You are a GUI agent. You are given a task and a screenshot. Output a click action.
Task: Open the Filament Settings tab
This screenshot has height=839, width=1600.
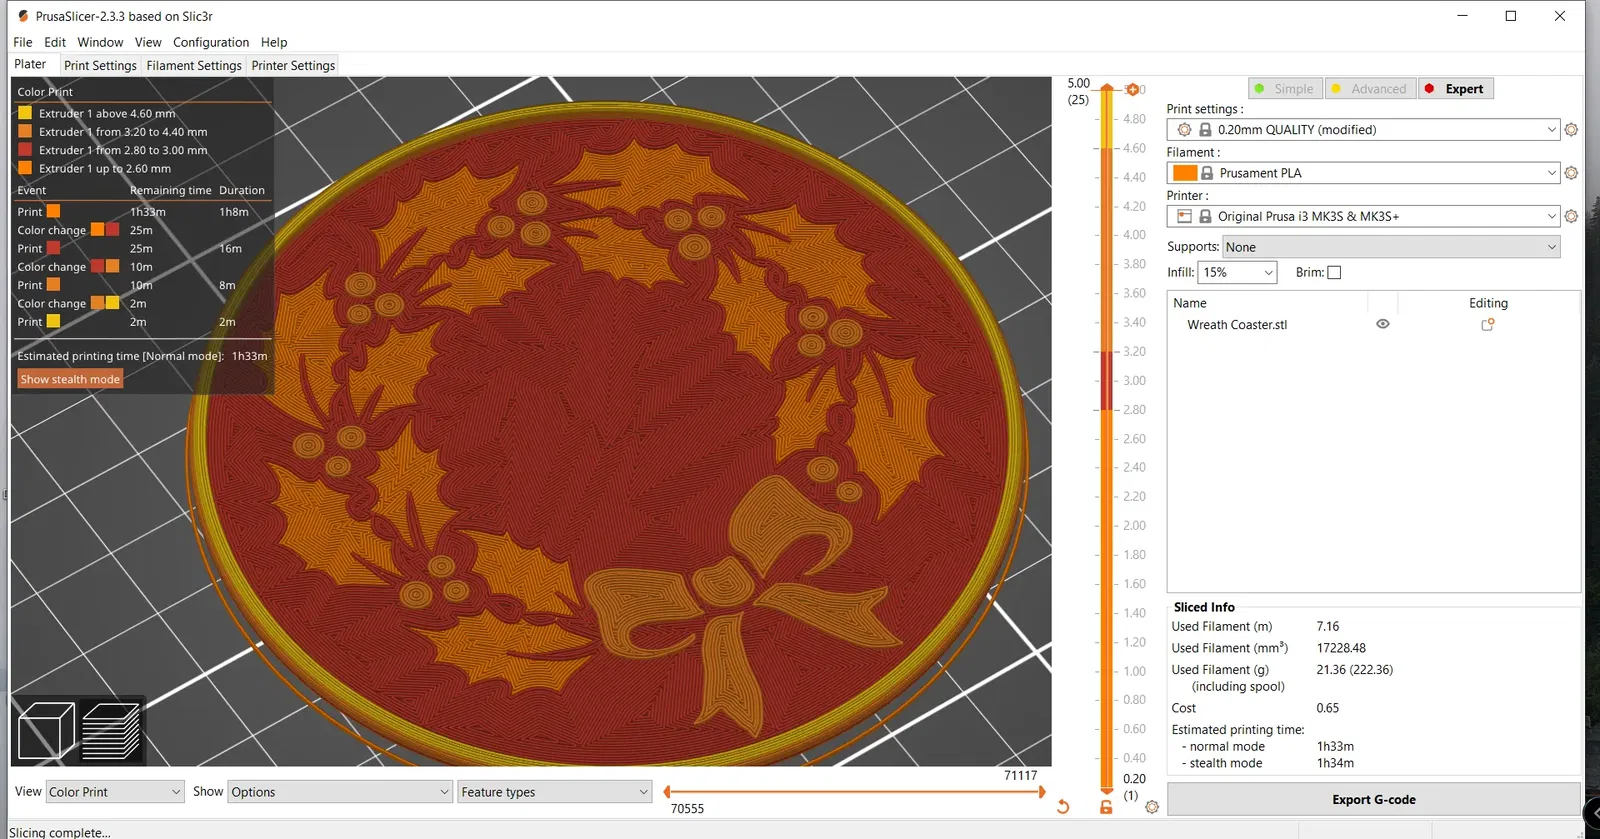click(194, 66)
